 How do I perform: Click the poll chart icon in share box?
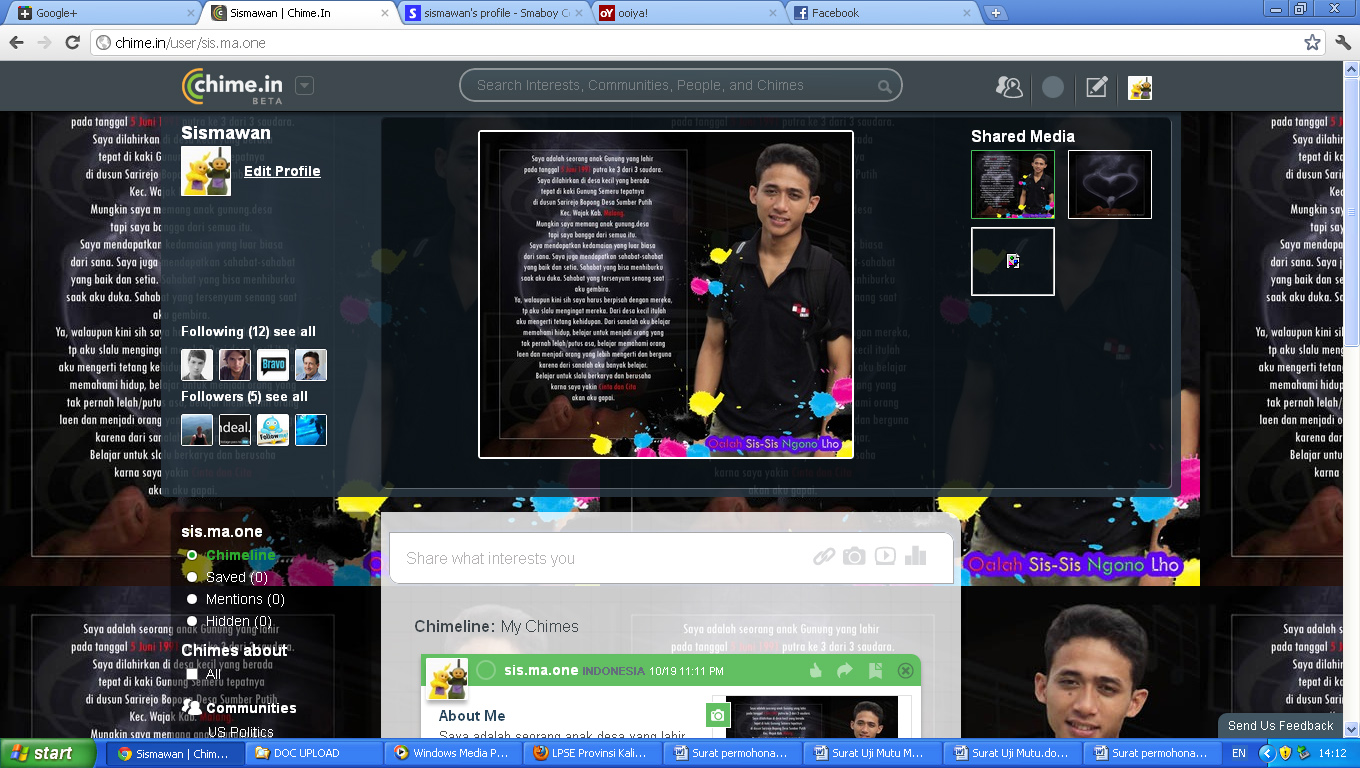(915, 557)
